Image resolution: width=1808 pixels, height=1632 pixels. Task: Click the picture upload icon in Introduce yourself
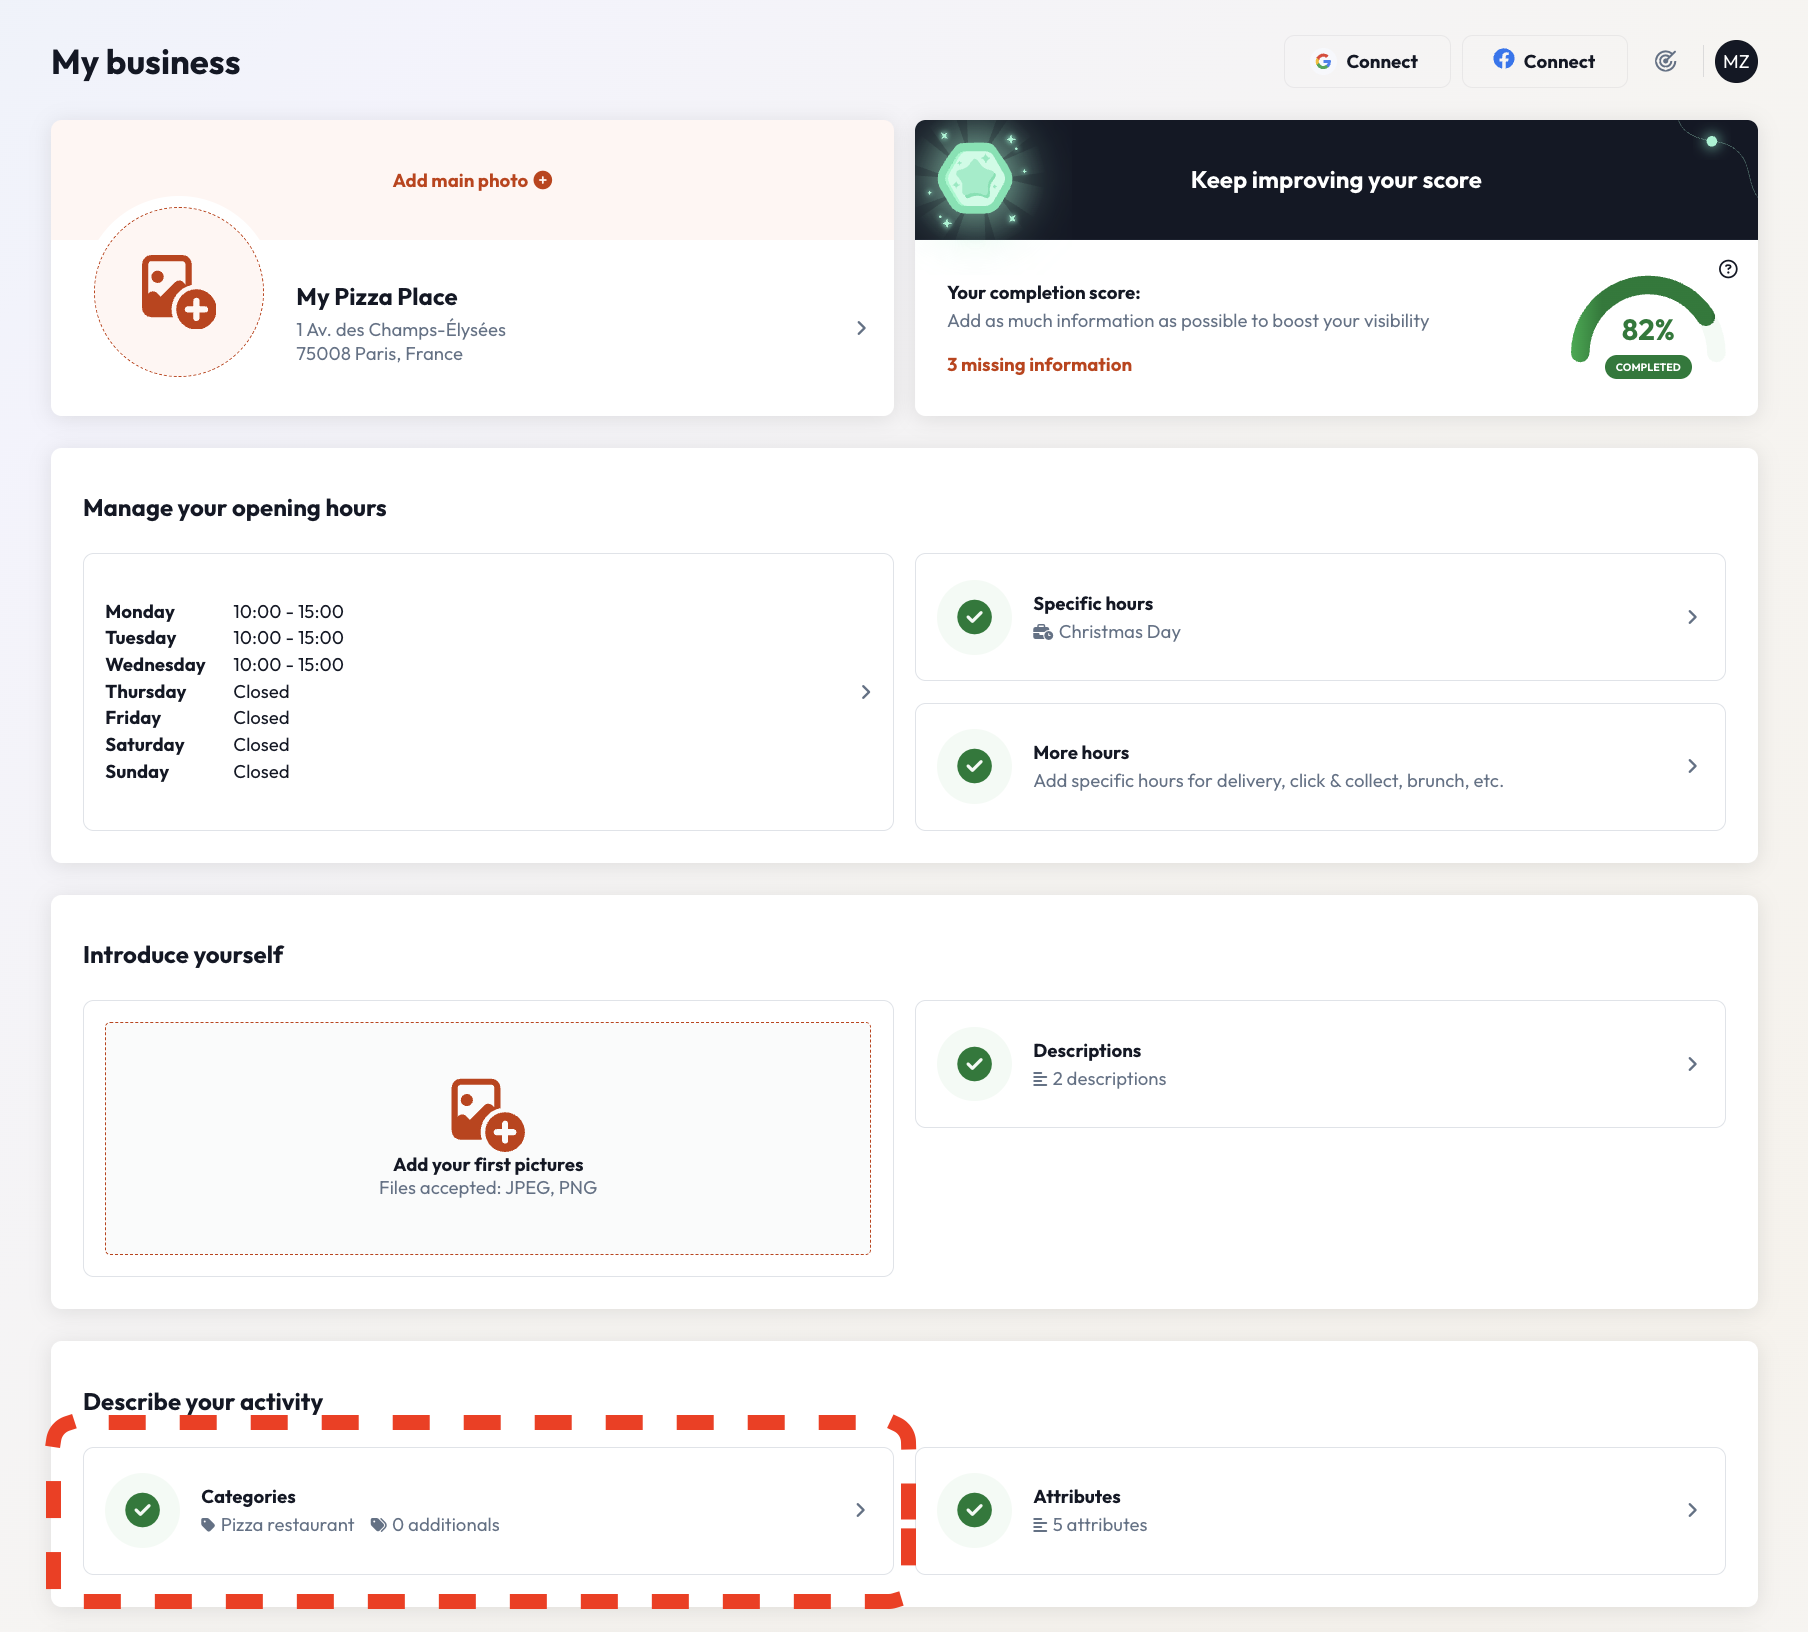pos(487,1112)
